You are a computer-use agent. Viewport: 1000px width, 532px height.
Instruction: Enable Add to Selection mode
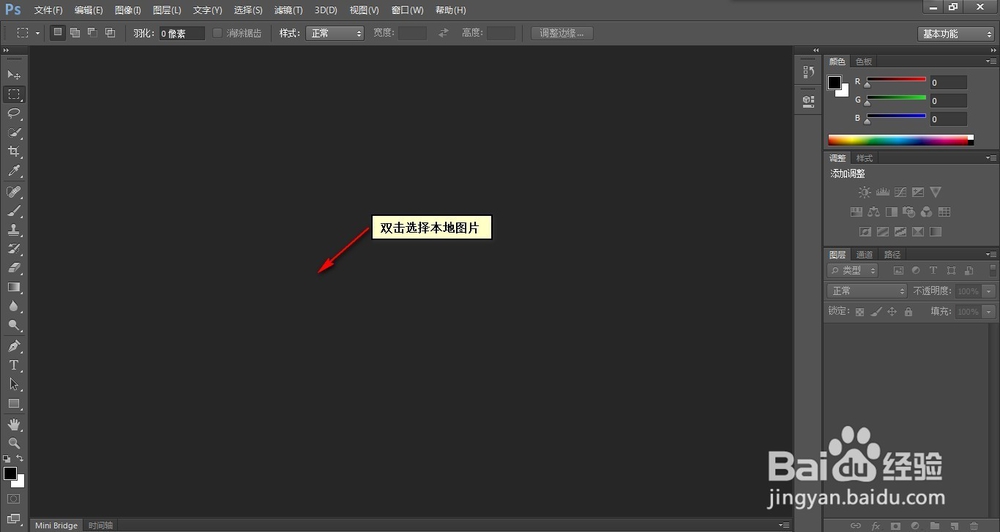[75, 33]
